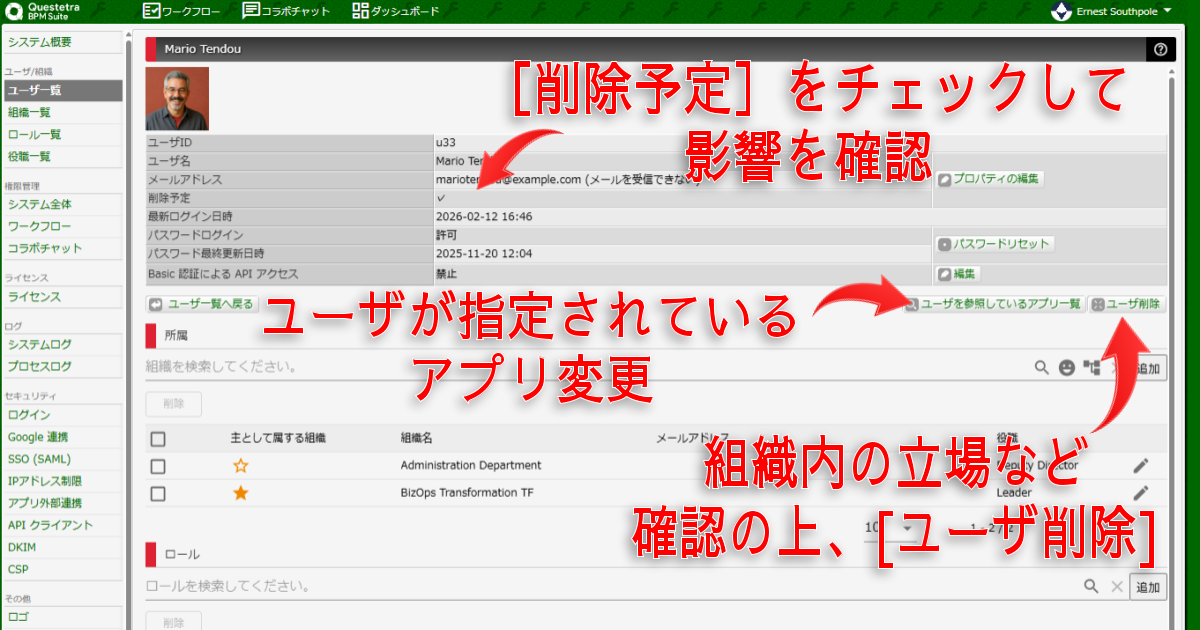Open the help question-mark icon on Mario Tendou header
This screenshot has width=1200, height=630.
pos(1160,49)
